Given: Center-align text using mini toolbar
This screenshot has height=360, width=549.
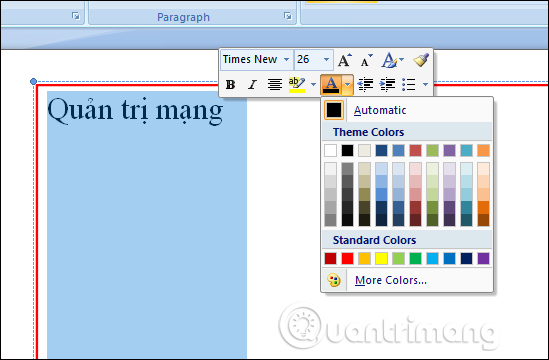Looking at the screenshot, I should 275,84.
